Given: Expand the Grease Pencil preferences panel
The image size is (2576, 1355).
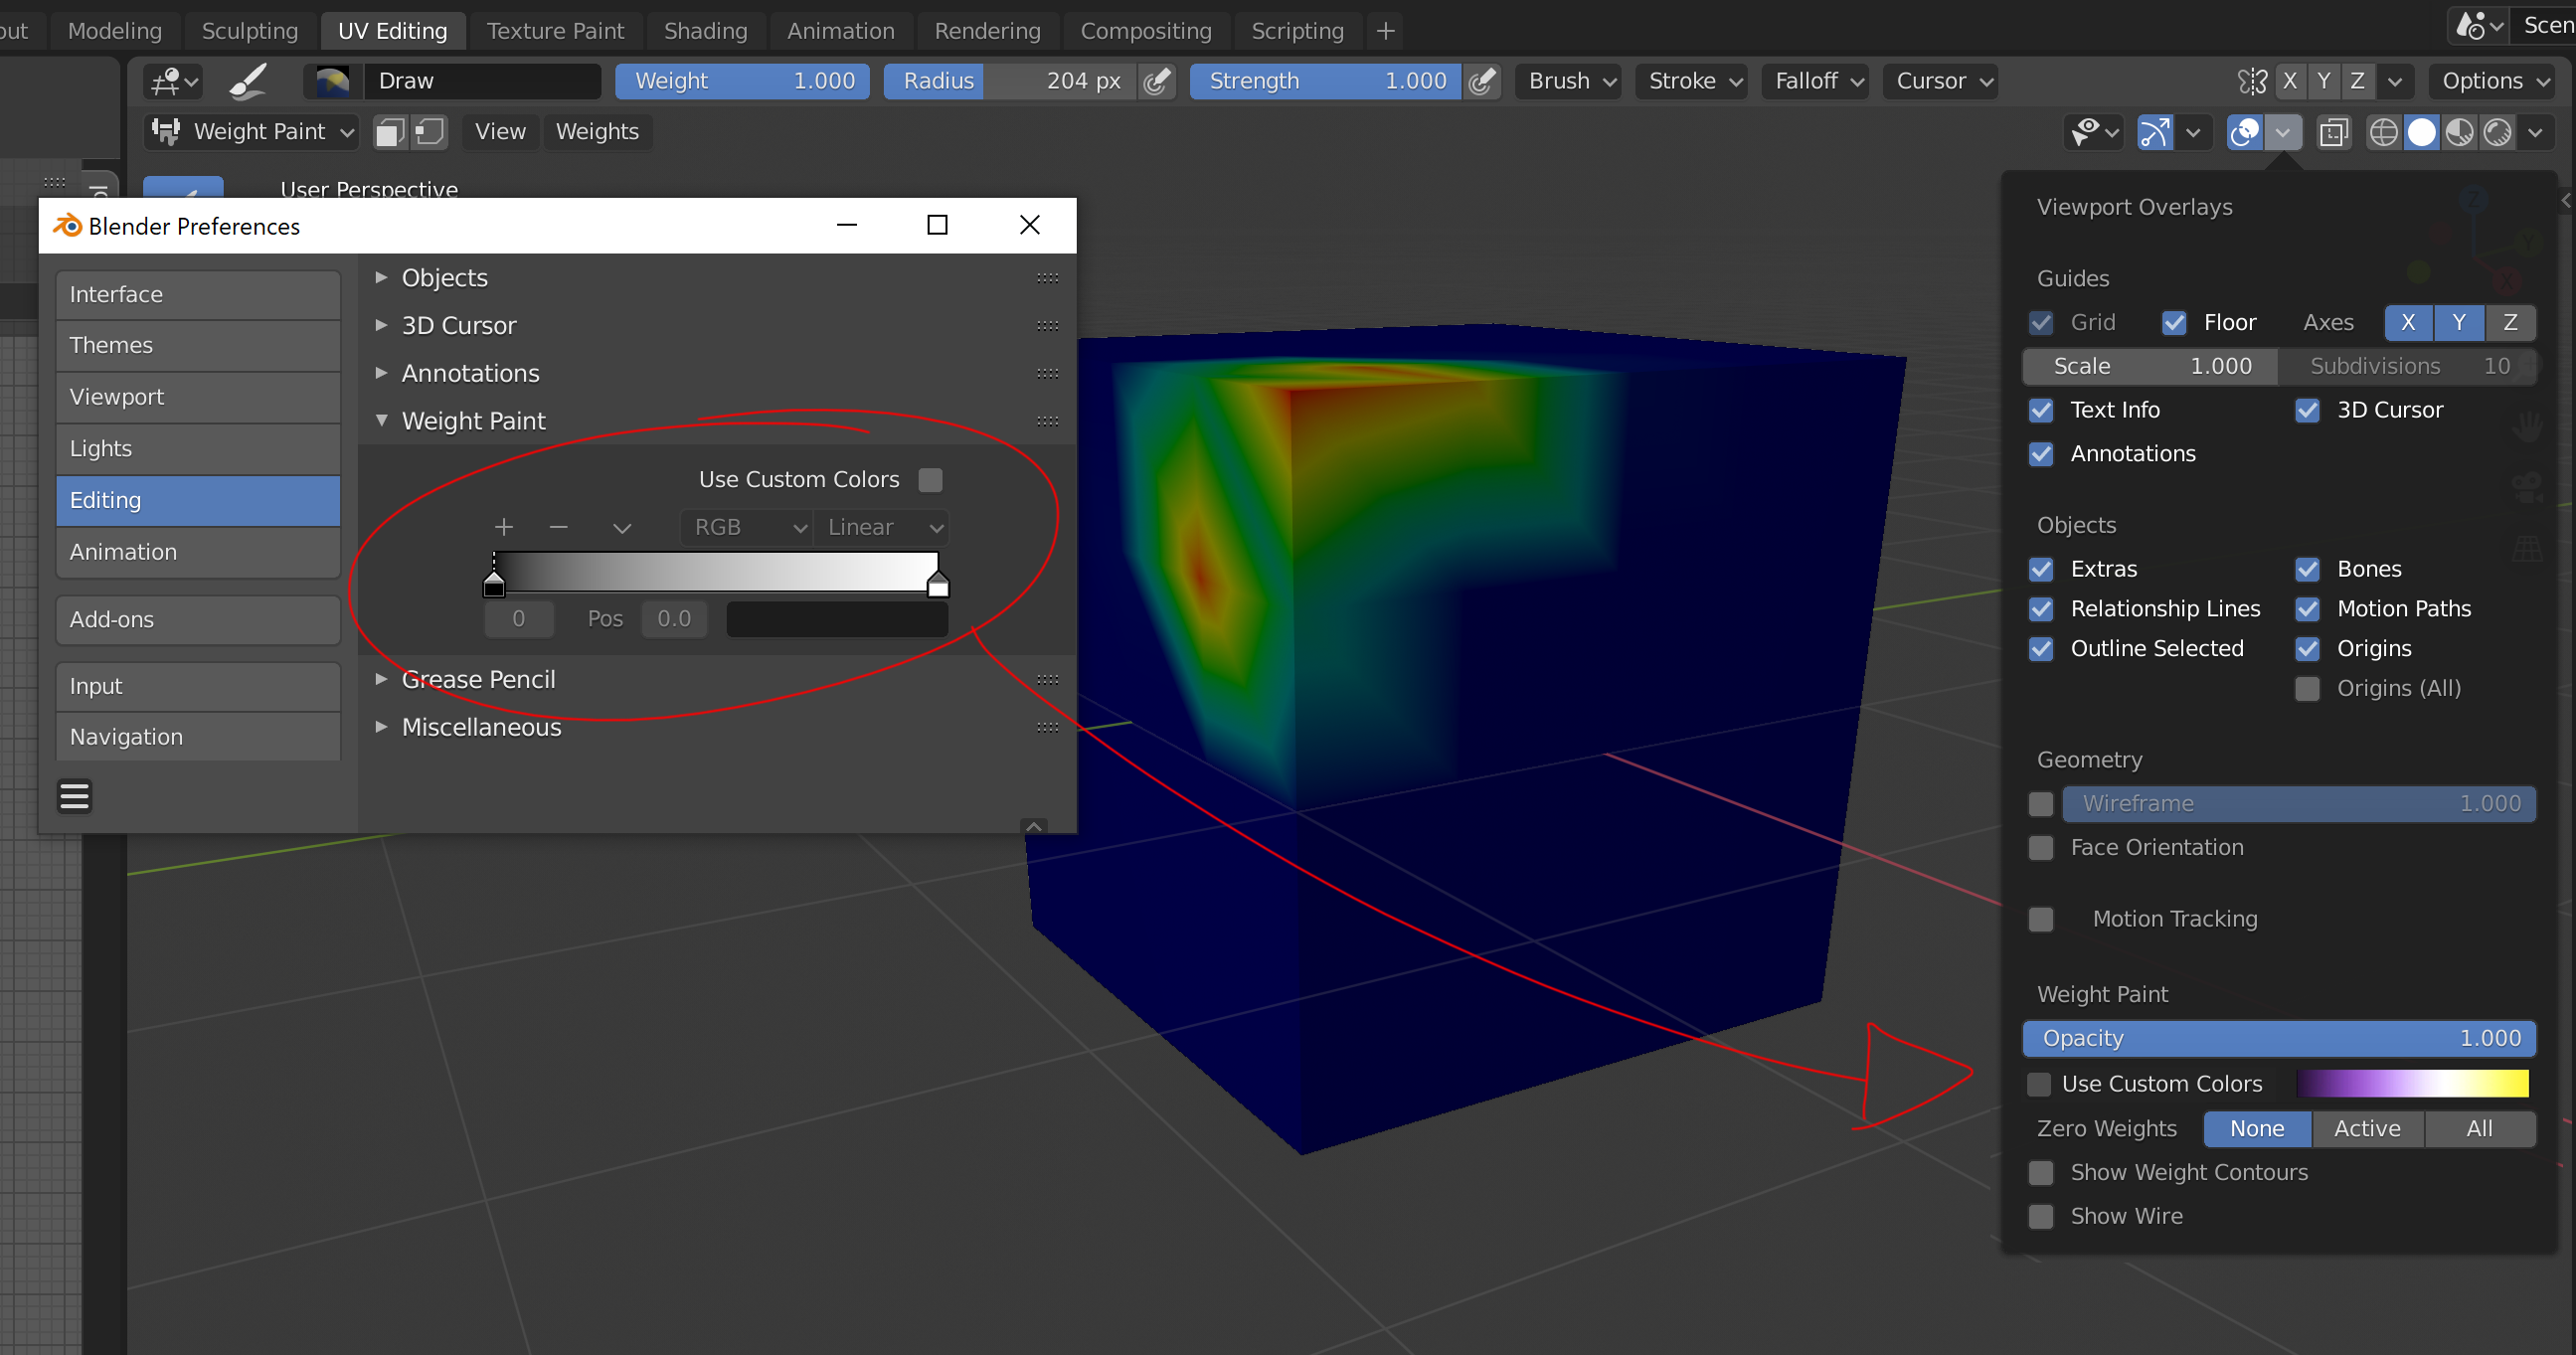Looking at the screenshot, I should pyautogui.click(x=381, y=679).
